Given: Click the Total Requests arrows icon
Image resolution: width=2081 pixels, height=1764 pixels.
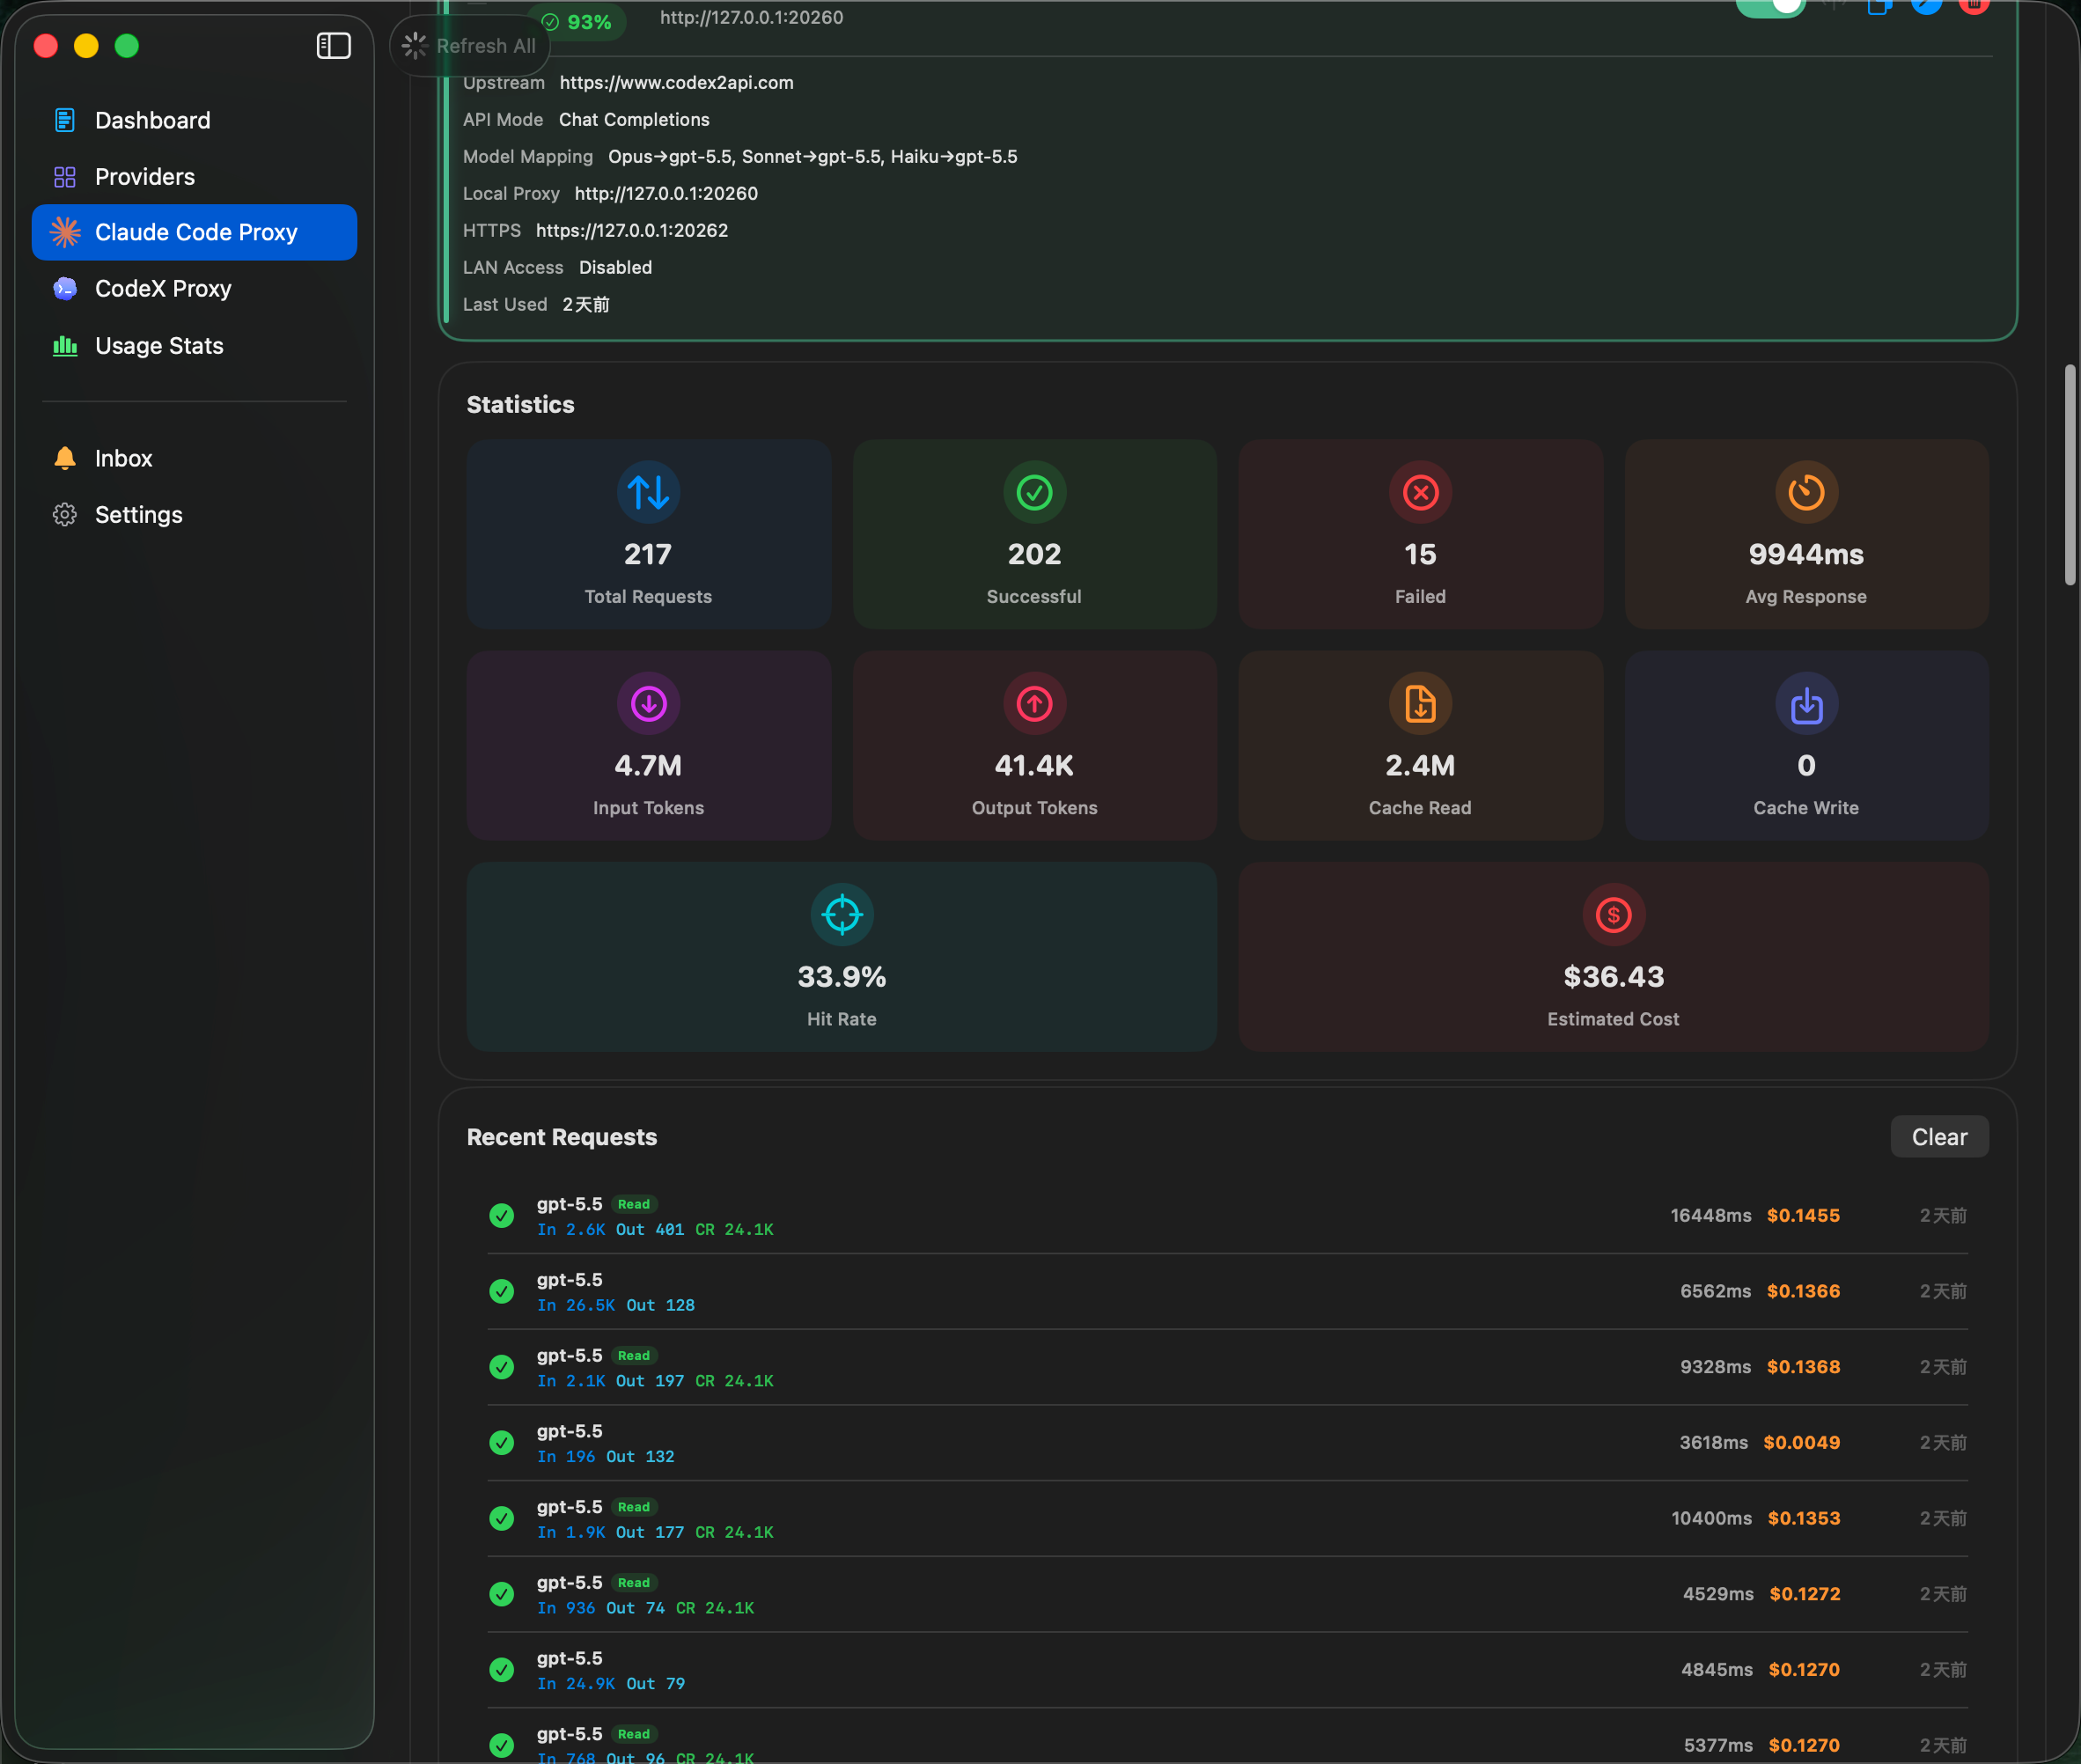Looking at the screenshot, I should click(648, 492).
